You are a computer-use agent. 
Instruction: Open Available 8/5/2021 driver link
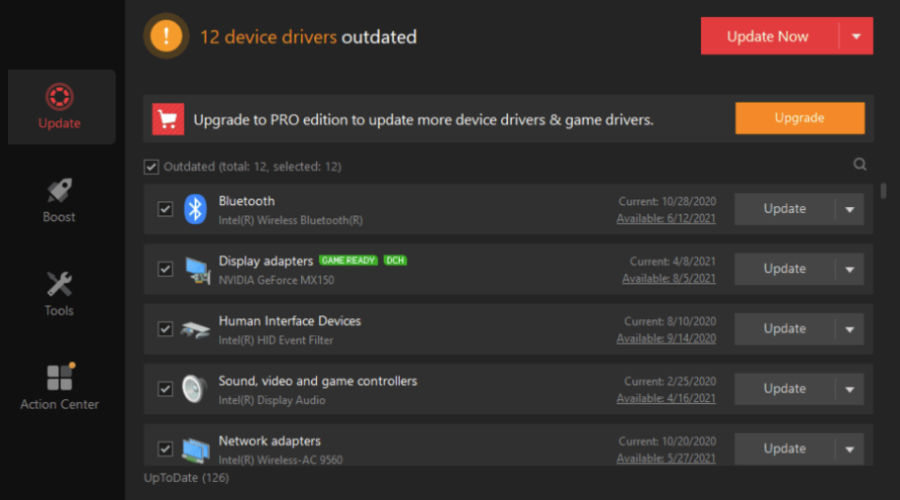pos(669,278)
